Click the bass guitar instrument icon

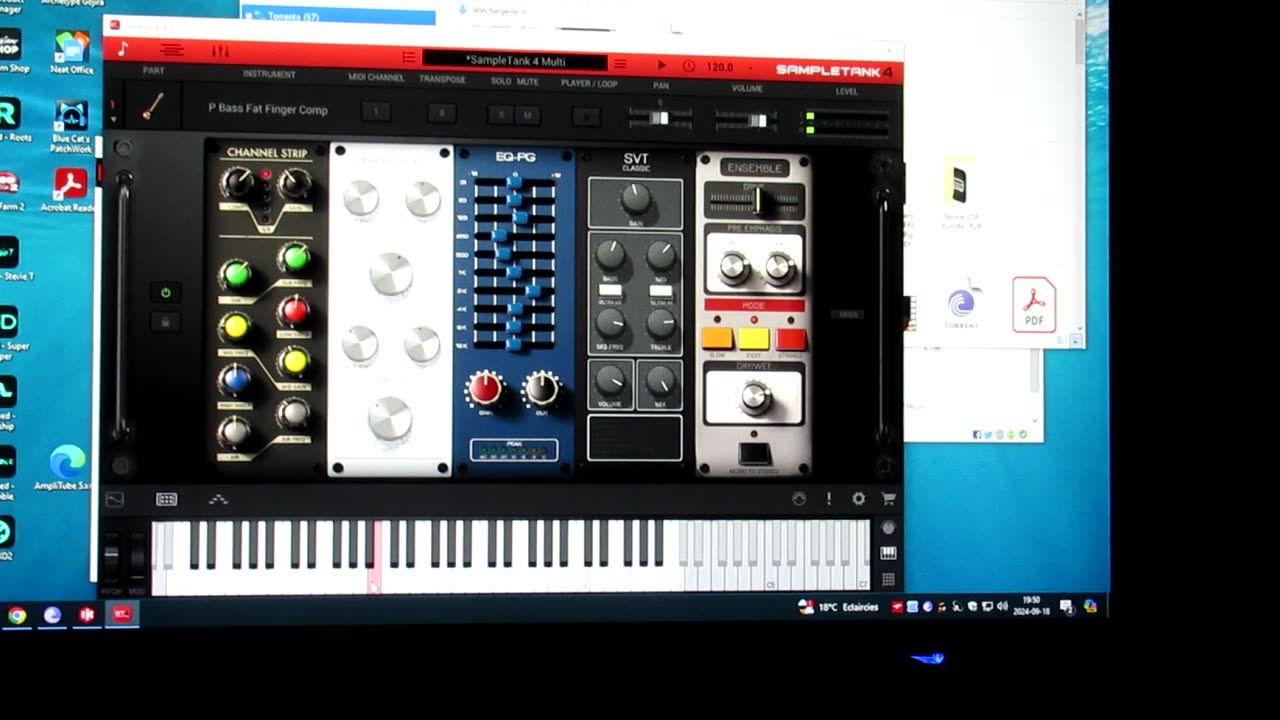(x=153, y=107)
